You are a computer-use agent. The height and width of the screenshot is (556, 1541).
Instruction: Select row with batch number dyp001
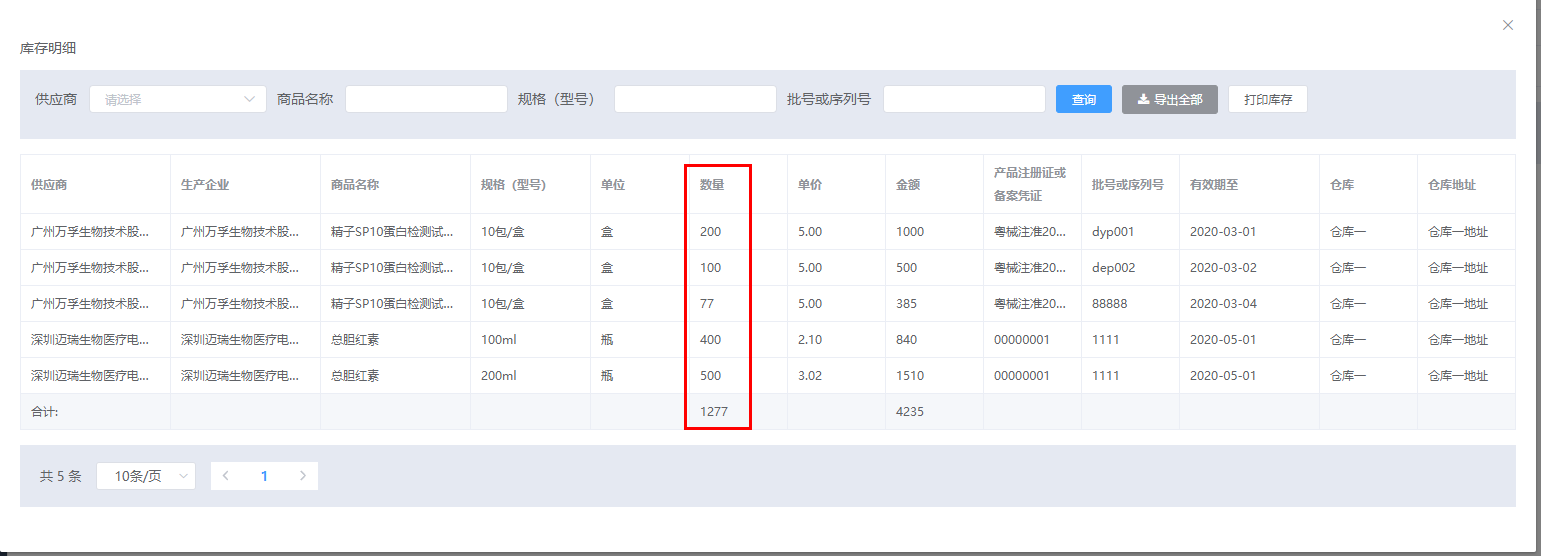(x=1113, y=232)
